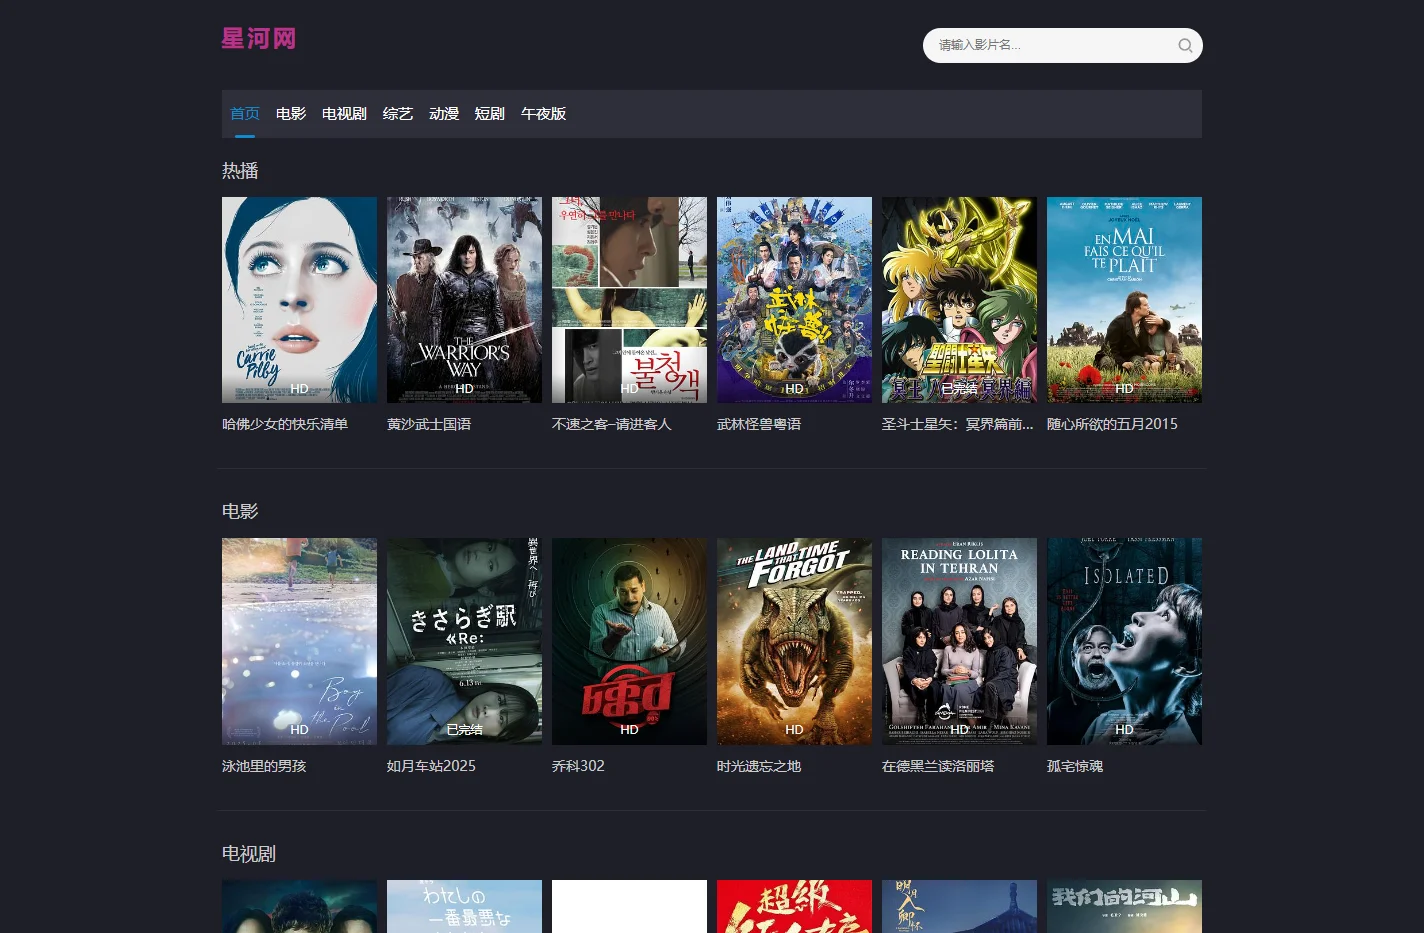Open 圣斗士星矢：冥界篇前... title link

pyautogui.click(x=958, y=424)
